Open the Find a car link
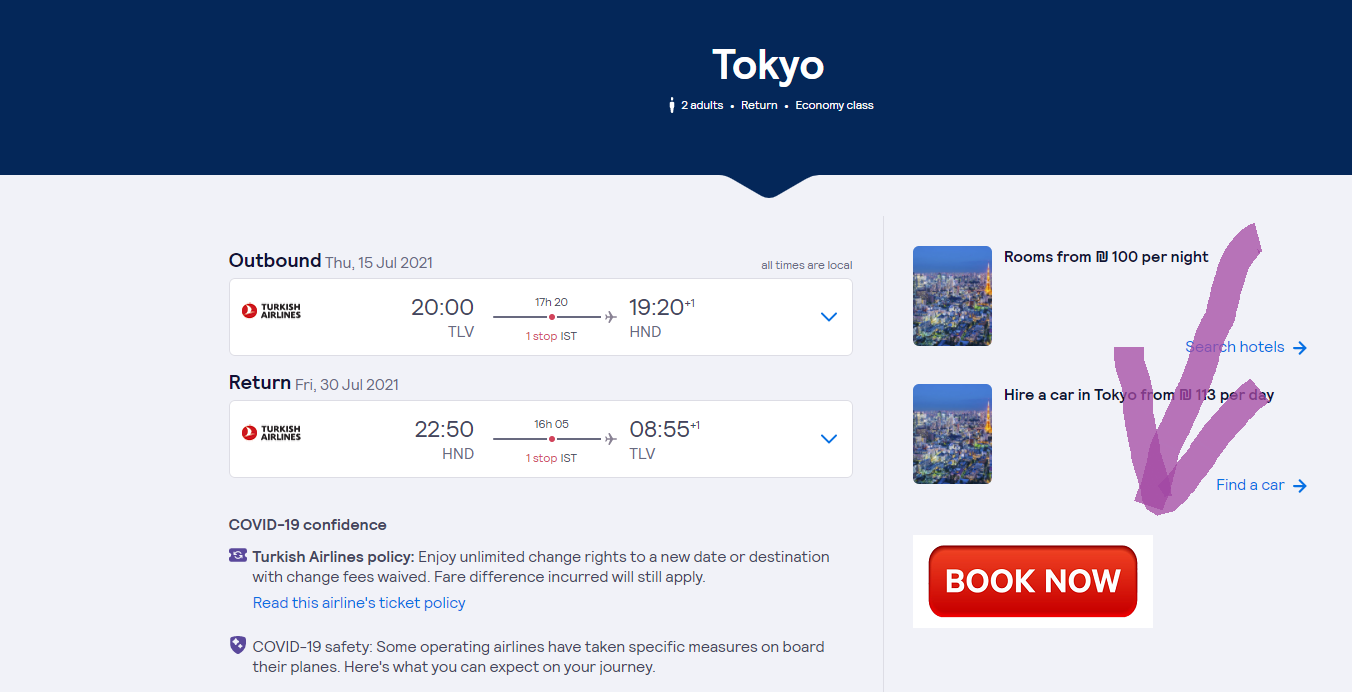This screenshot has width=1353, height=692. (x=1250, y=485)
